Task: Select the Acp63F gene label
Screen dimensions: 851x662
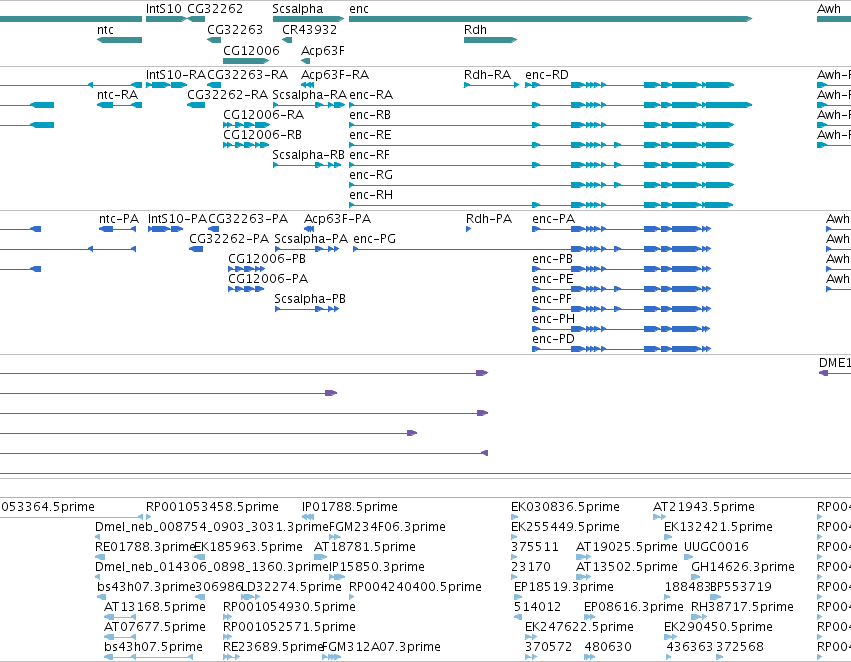Action: tap(323, 50)
